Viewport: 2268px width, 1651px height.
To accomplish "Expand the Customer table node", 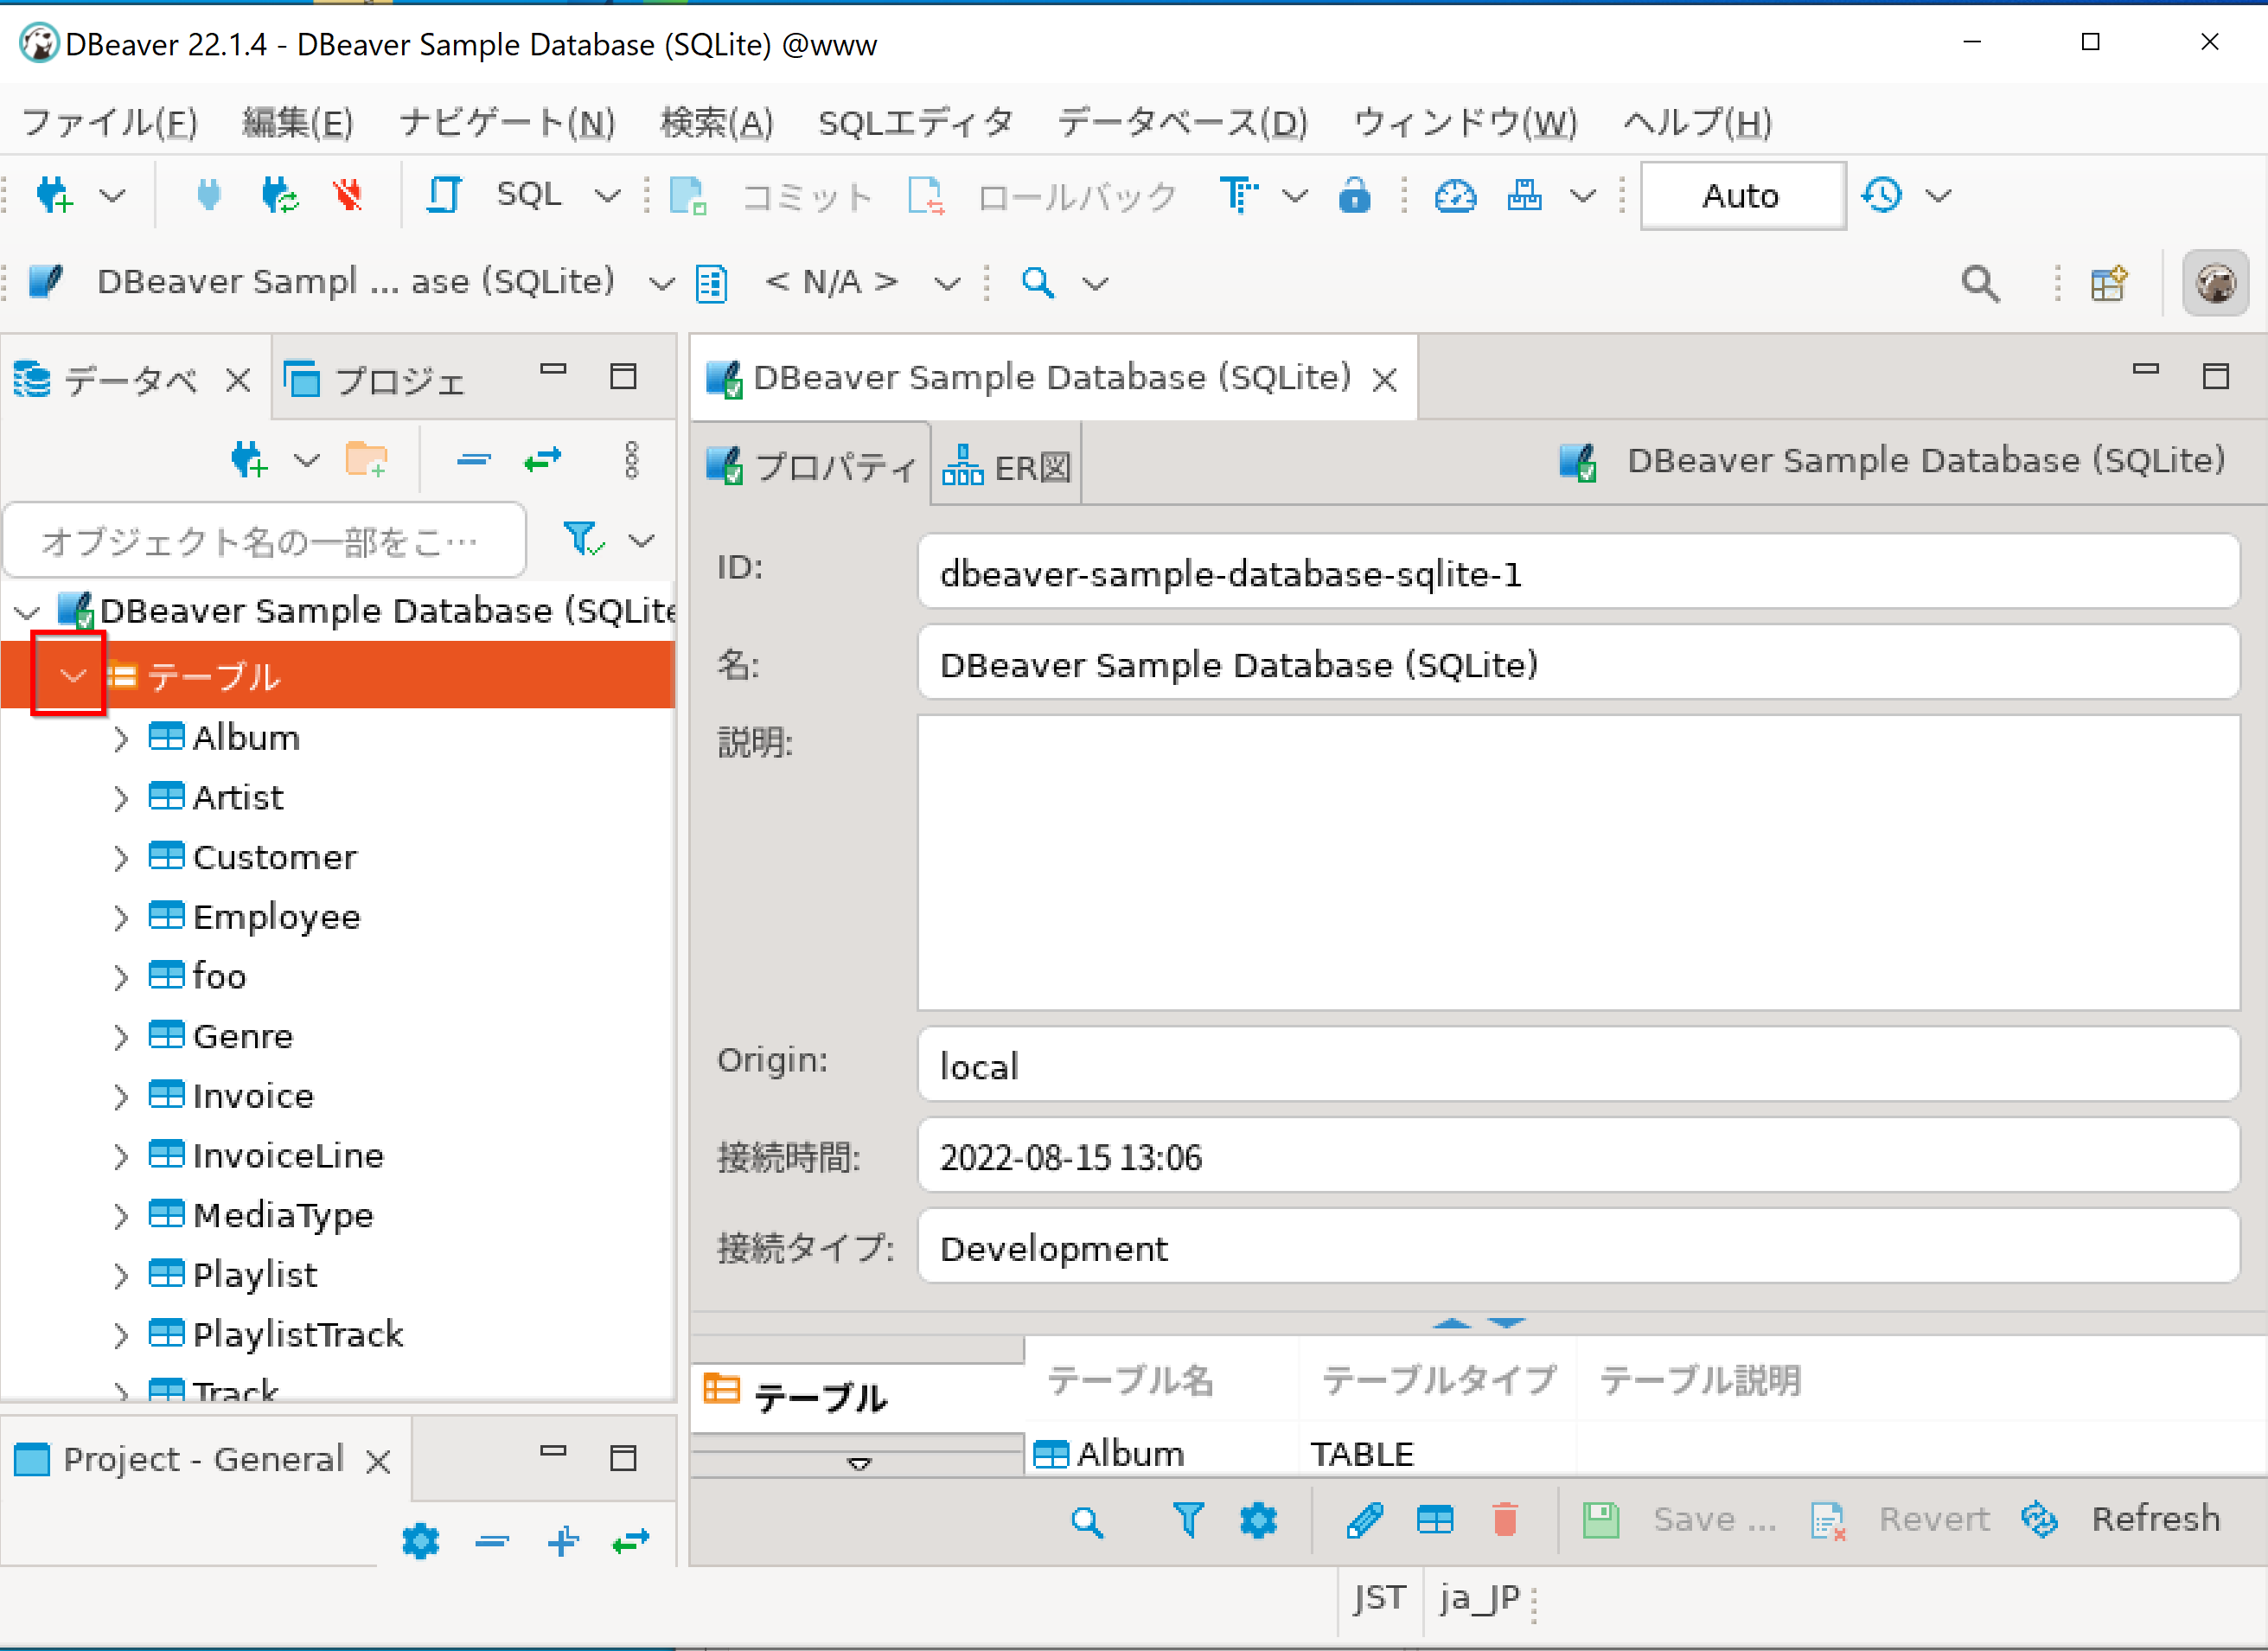I will tap(121, 858).
